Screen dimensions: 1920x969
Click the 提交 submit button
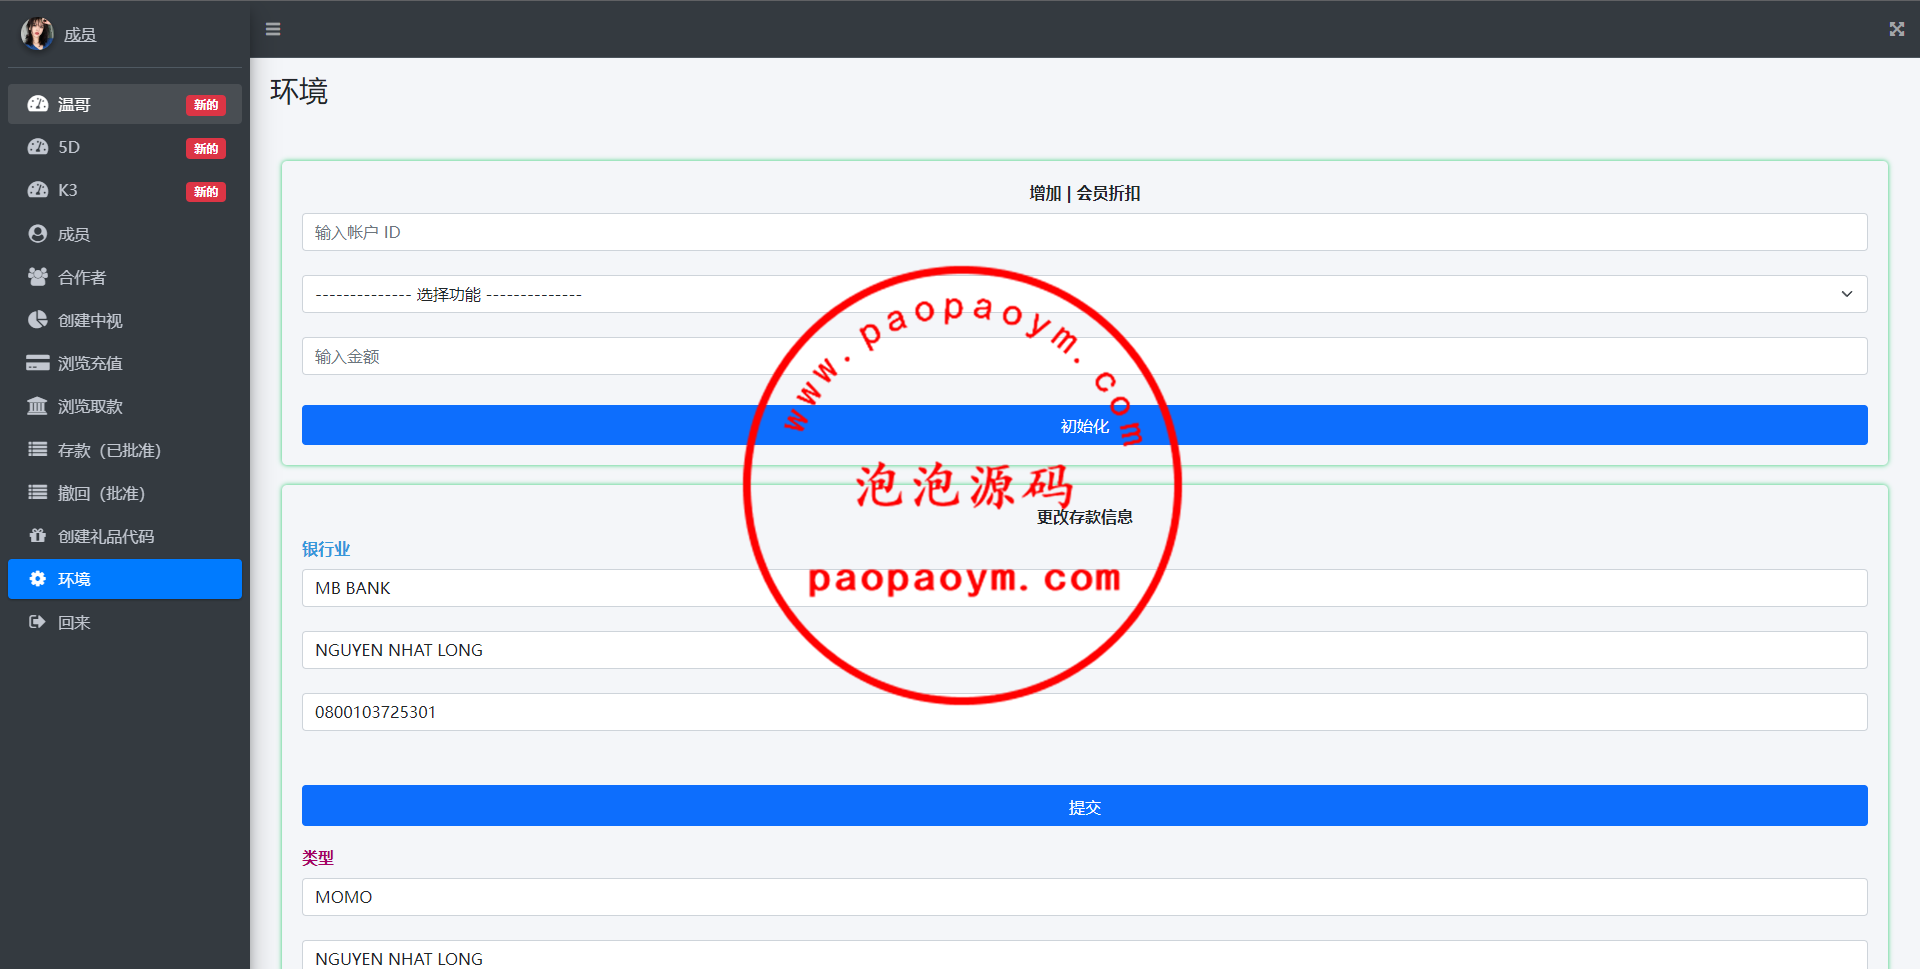[x=1084, y=806]
